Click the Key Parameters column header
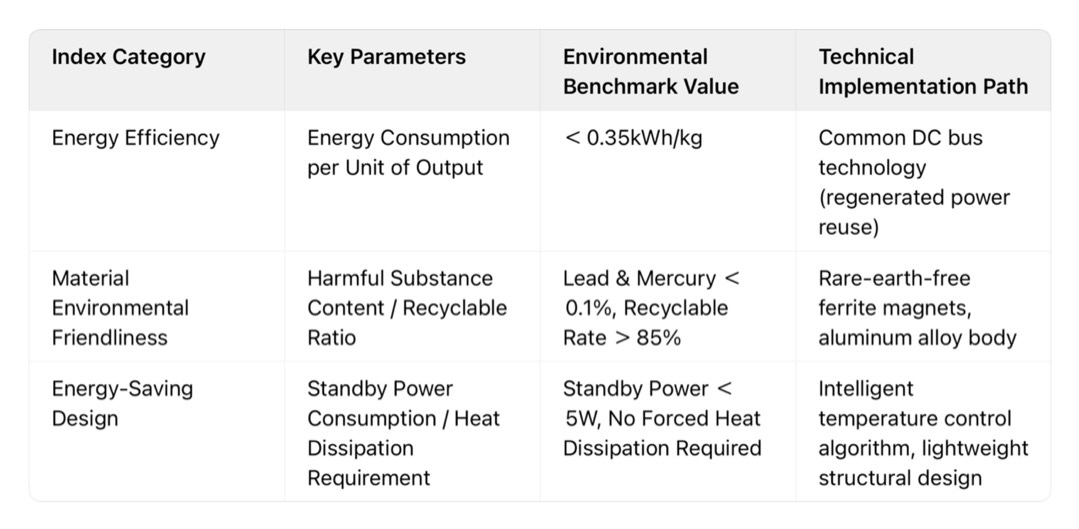This screenshot has height=529, width=1079. click(x=387, y=56)
